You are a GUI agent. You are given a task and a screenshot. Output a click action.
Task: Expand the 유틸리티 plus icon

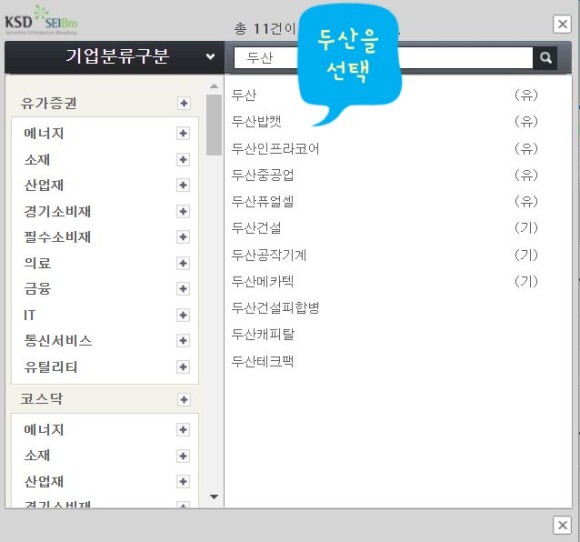(183, 367)
